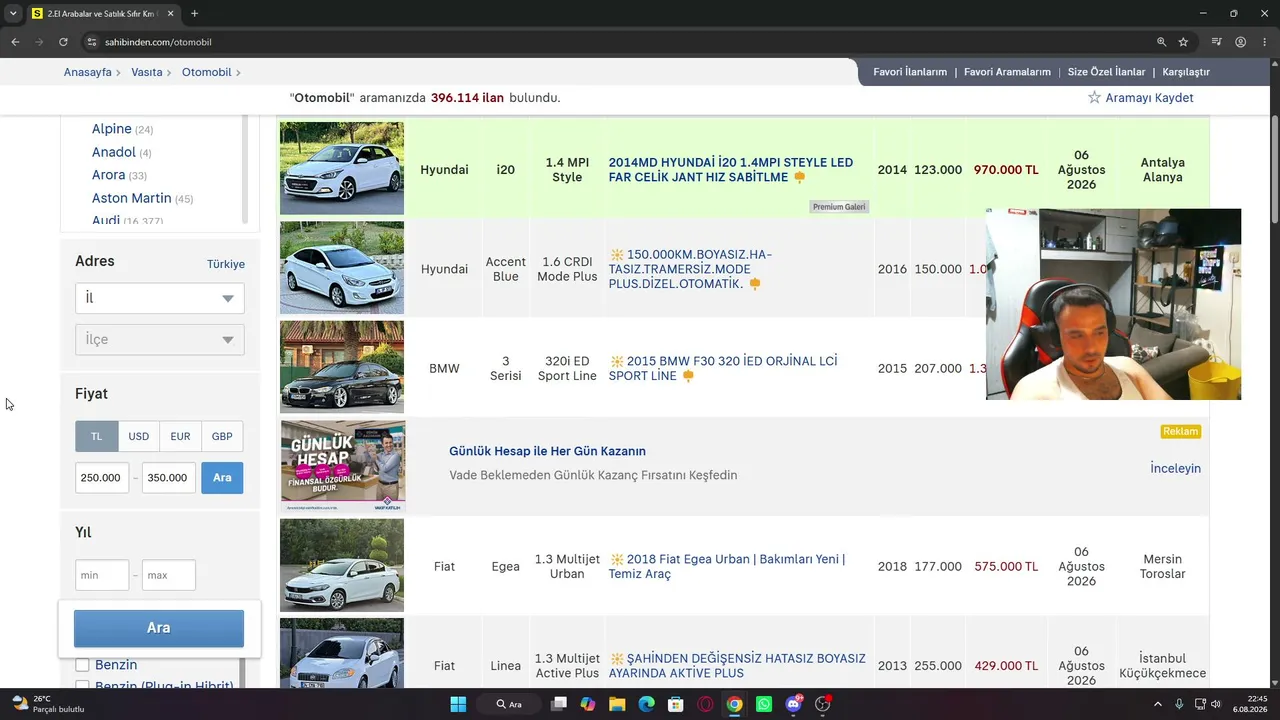Open the Karşılaştır menu item

tap(1186, 72)
